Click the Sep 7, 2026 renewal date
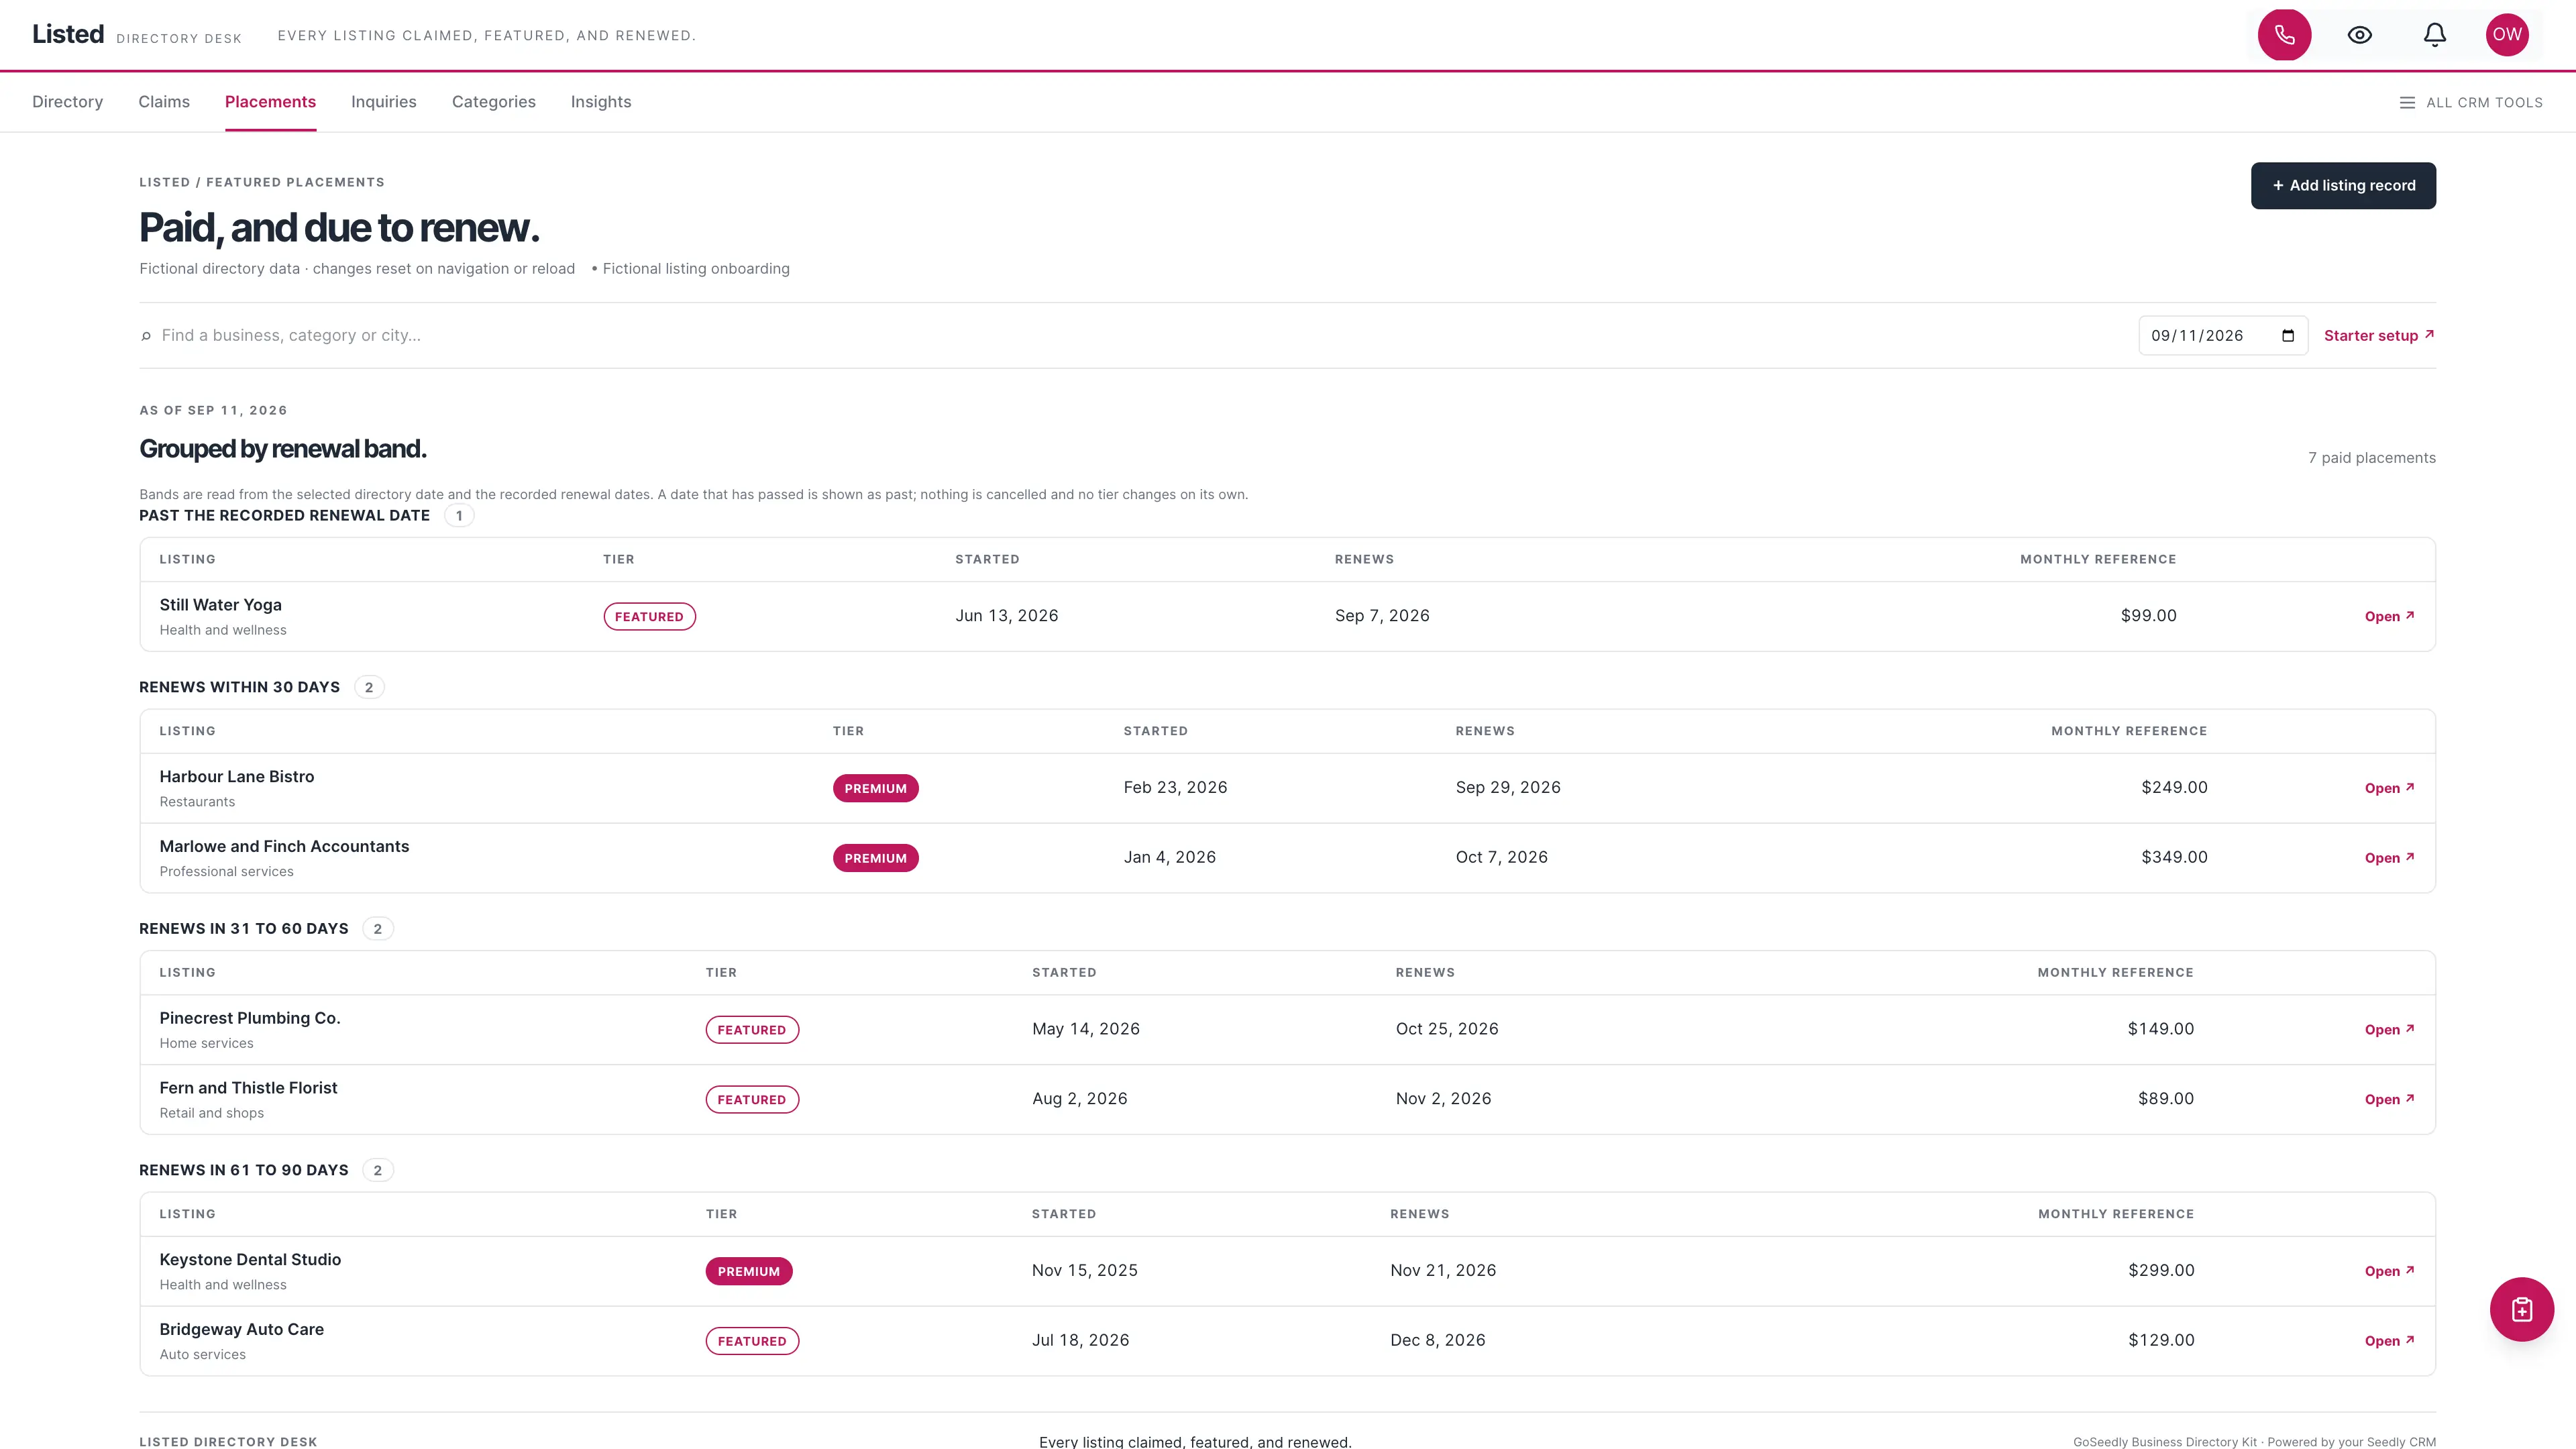This screenshot has height=1449, width=2576. pyautogui.click(x=1382, y=616)
